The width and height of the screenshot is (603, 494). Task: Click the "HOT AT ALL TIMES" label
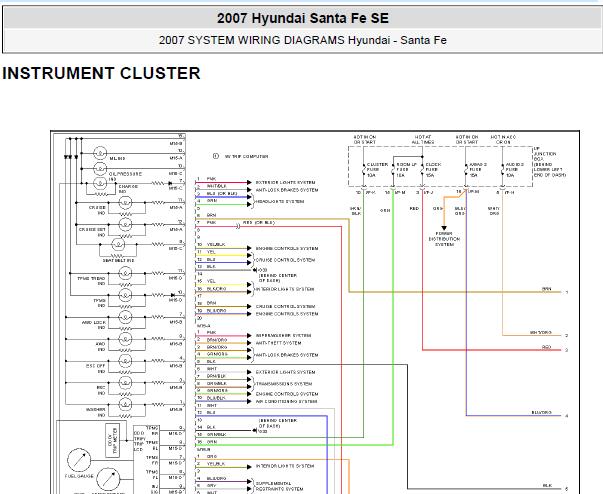click(423, 140)
